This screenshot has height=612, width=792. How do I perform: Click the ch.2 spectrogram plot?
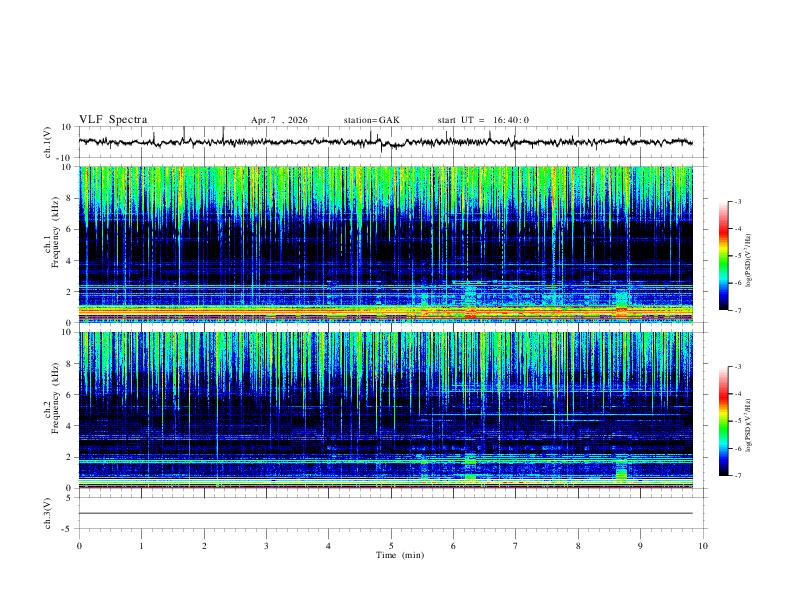[386, 410]
